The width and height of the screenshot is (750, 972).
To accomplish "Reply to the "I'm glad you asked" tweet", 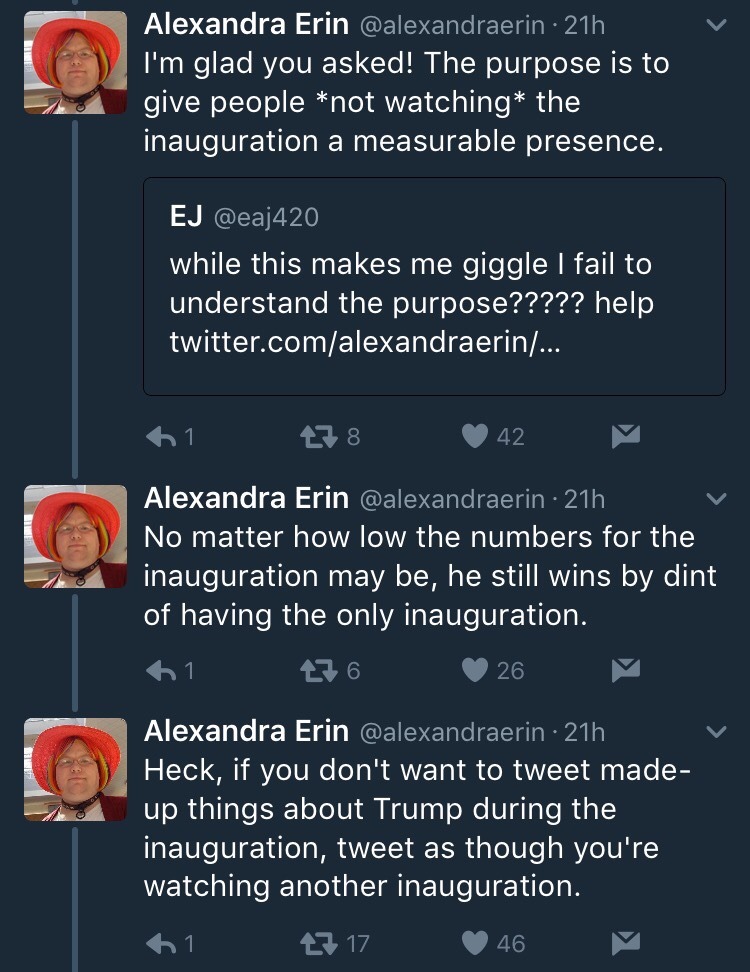I will point(163,436).
